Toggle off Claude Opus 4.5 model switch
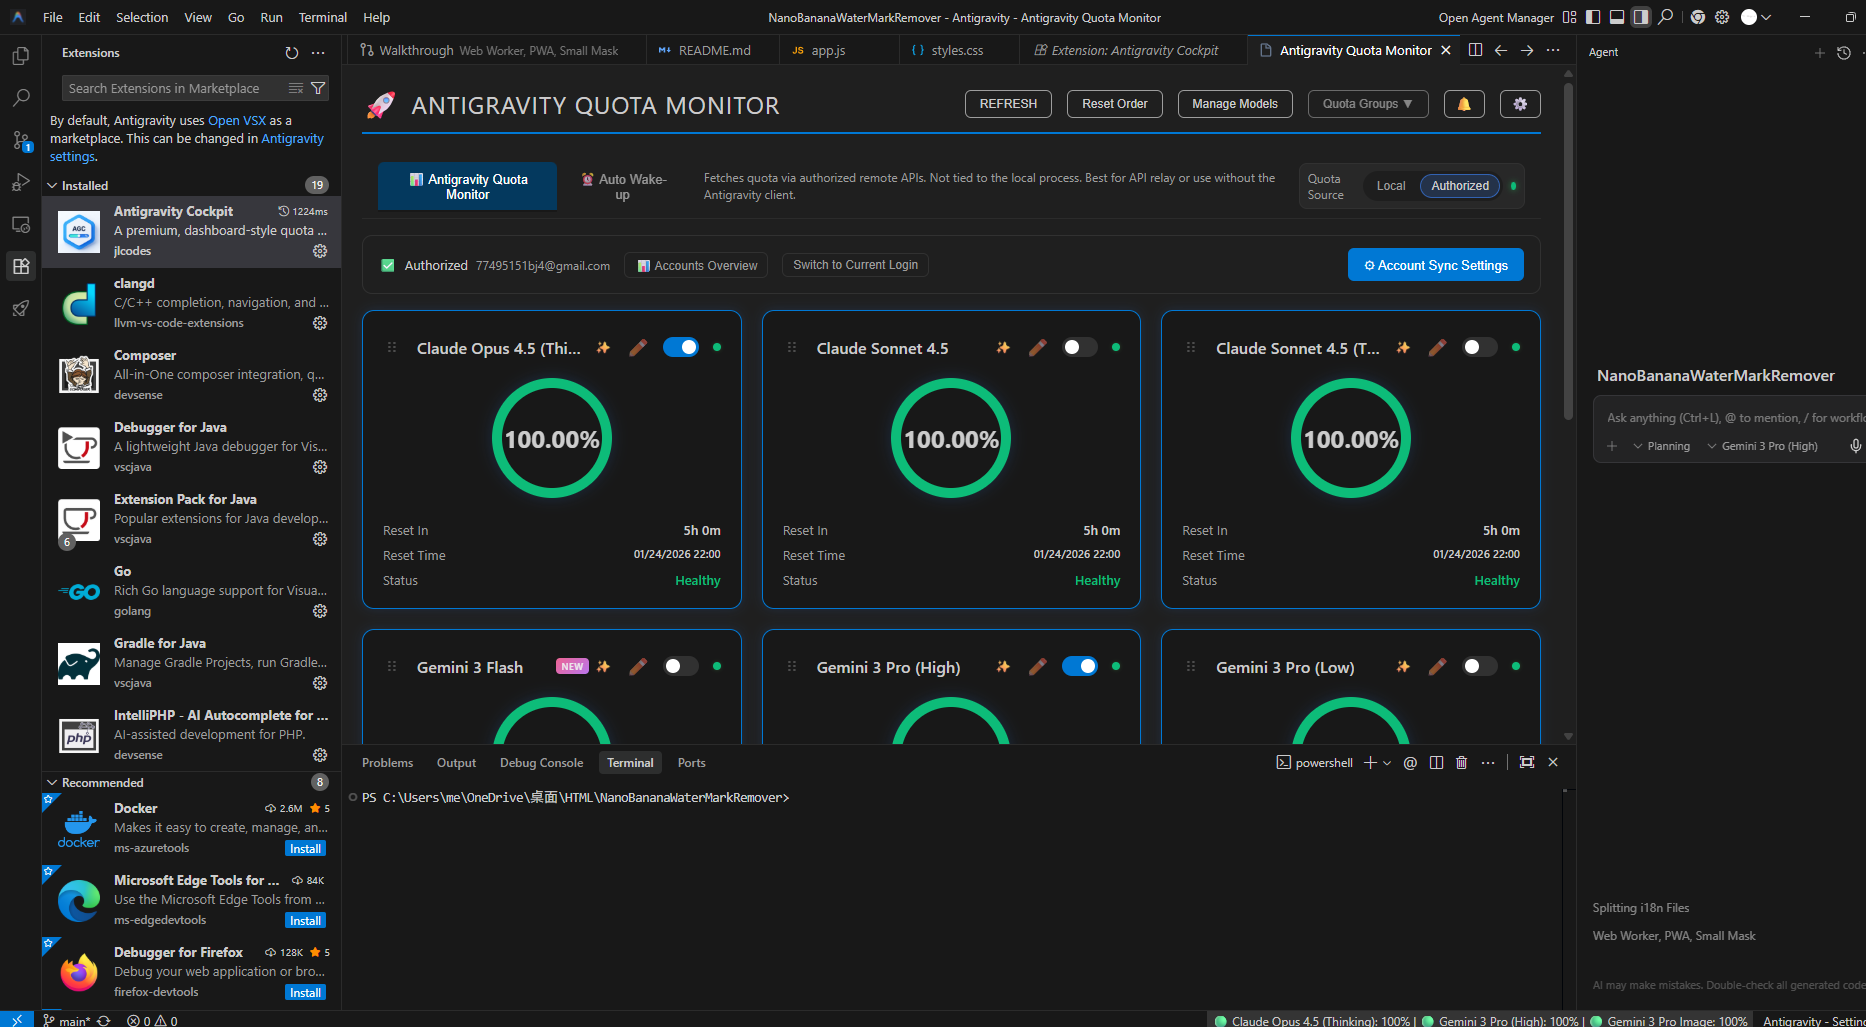 681,347
